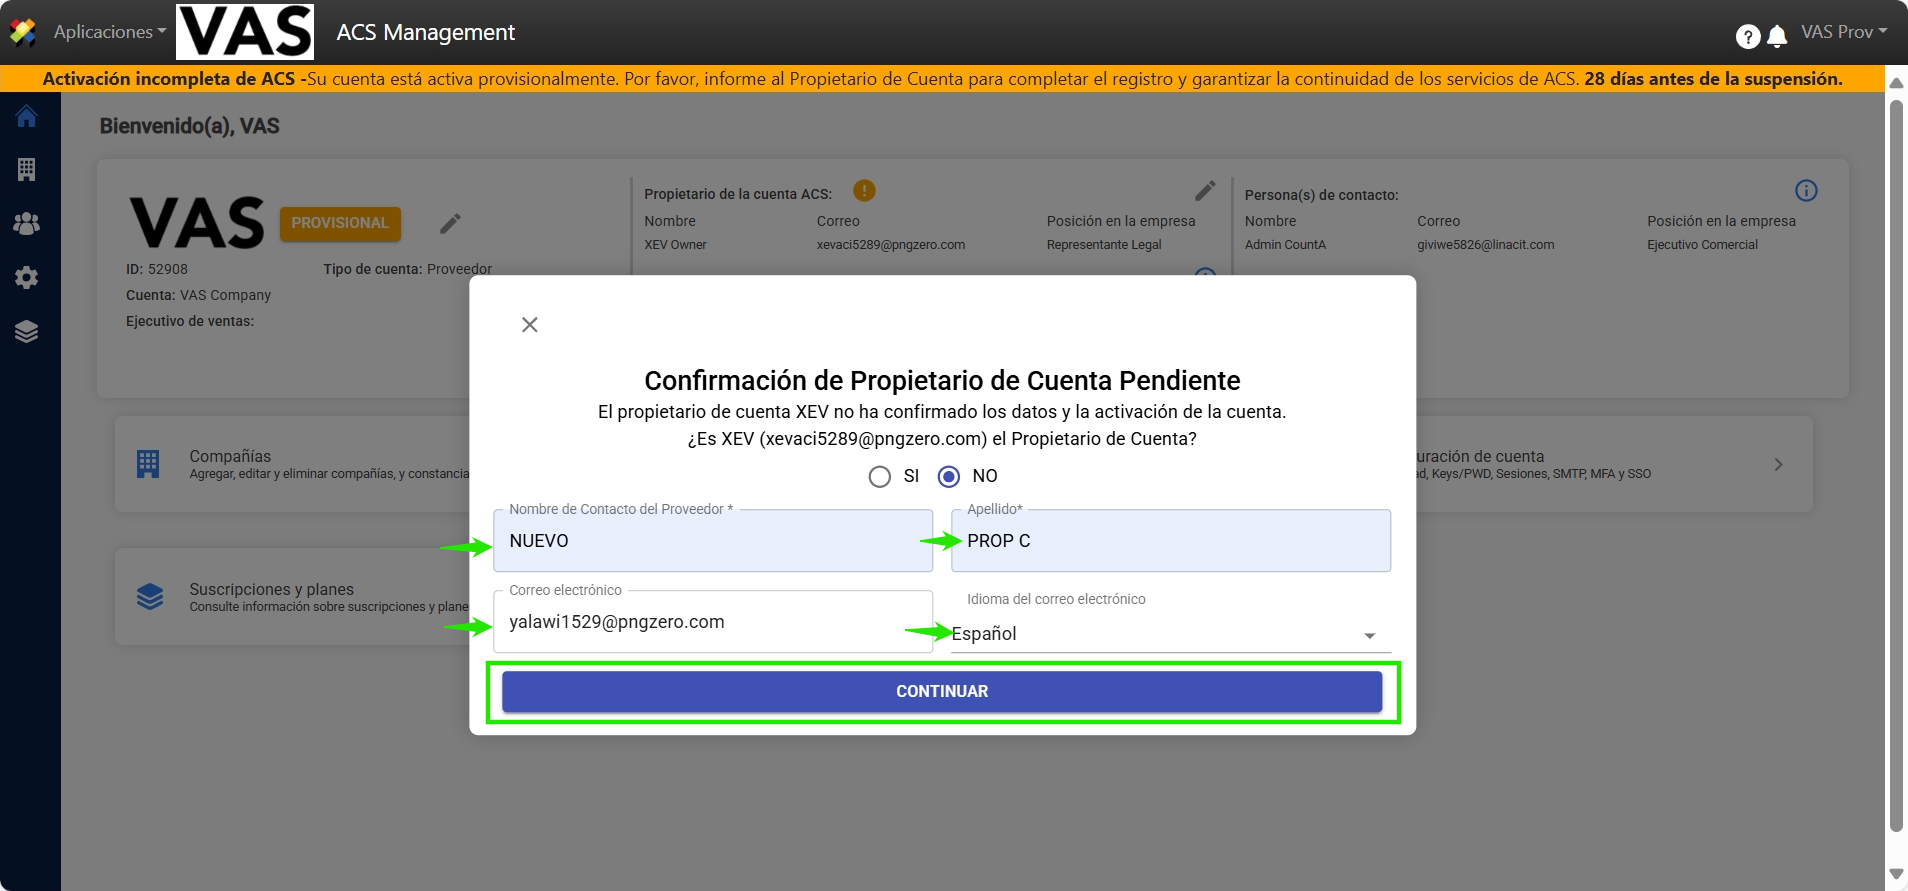1908x891 pixels.
Task: Click the Nombre de Contacto field
Action: tap(712, 542)
